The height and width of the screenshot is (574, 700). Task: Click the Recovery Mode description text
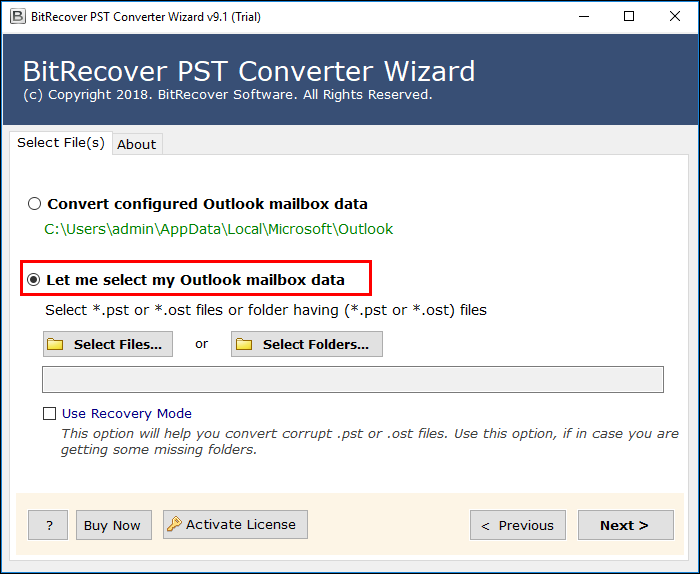point(370,441)
